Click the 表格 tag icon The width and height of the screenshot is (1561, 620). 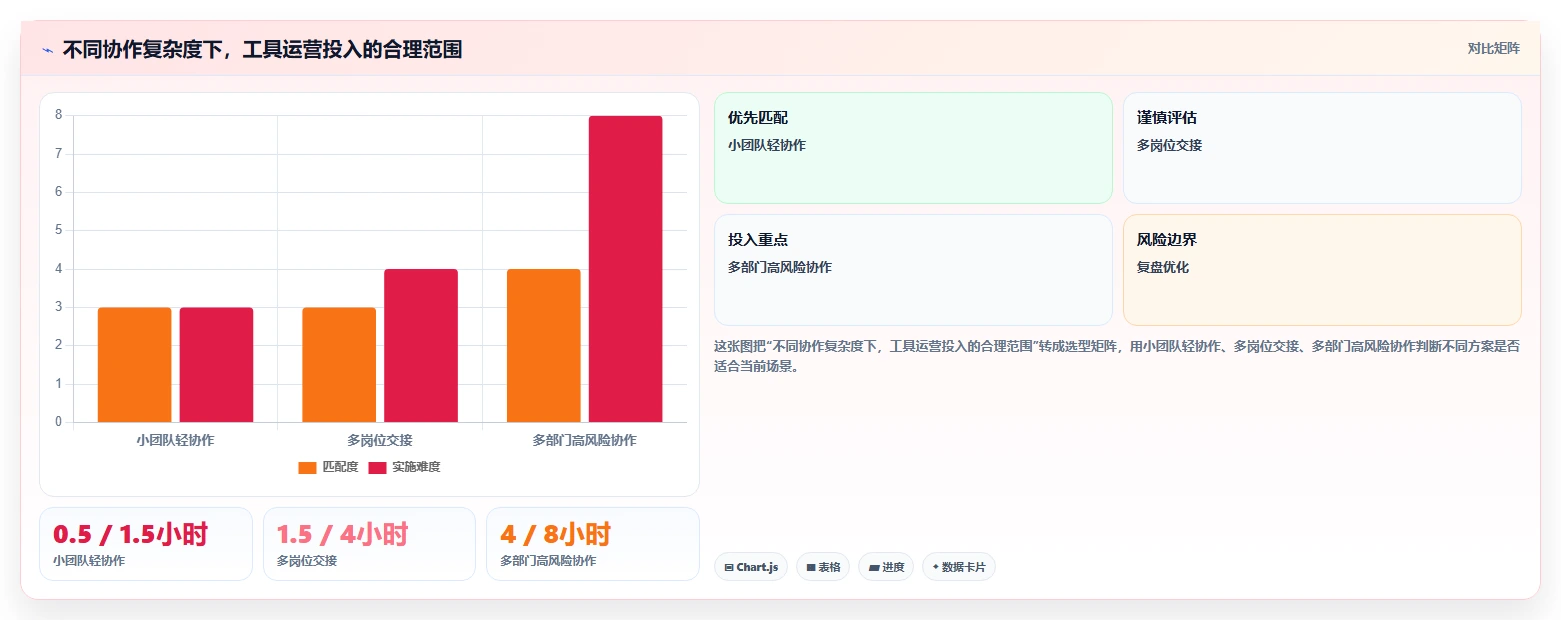pos(811,567)
